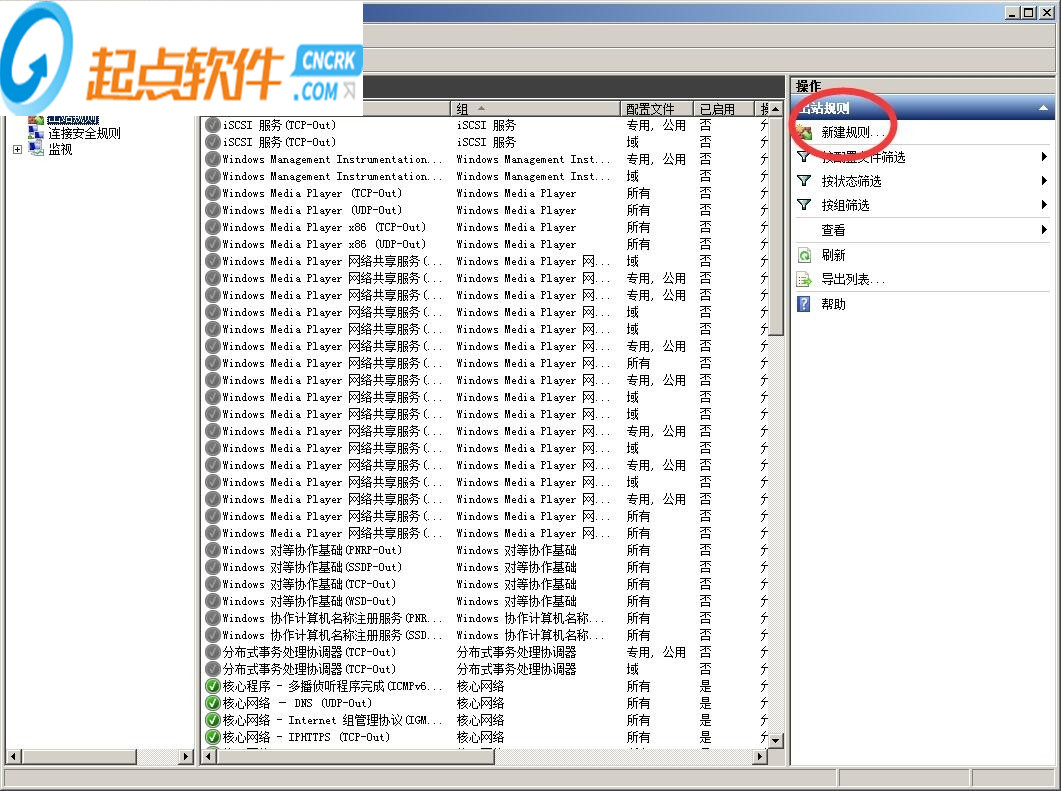Screen dimensions: 1061x791
Task: Click the Refresh (刷新) icon
Action: (x=804, y=255)
